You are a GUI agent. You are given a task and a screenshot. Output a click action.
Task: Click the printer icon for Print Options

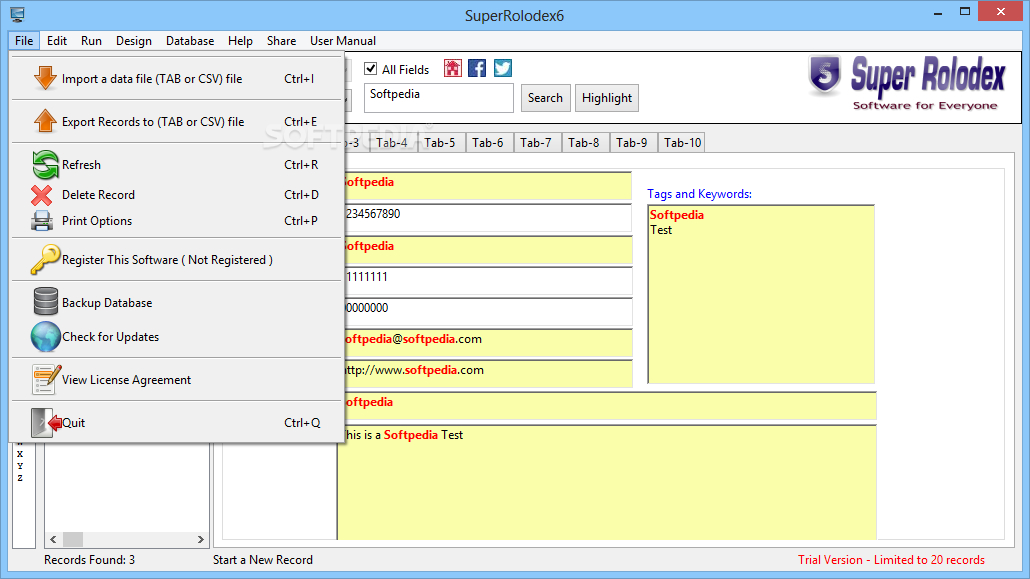click(42, 221)
